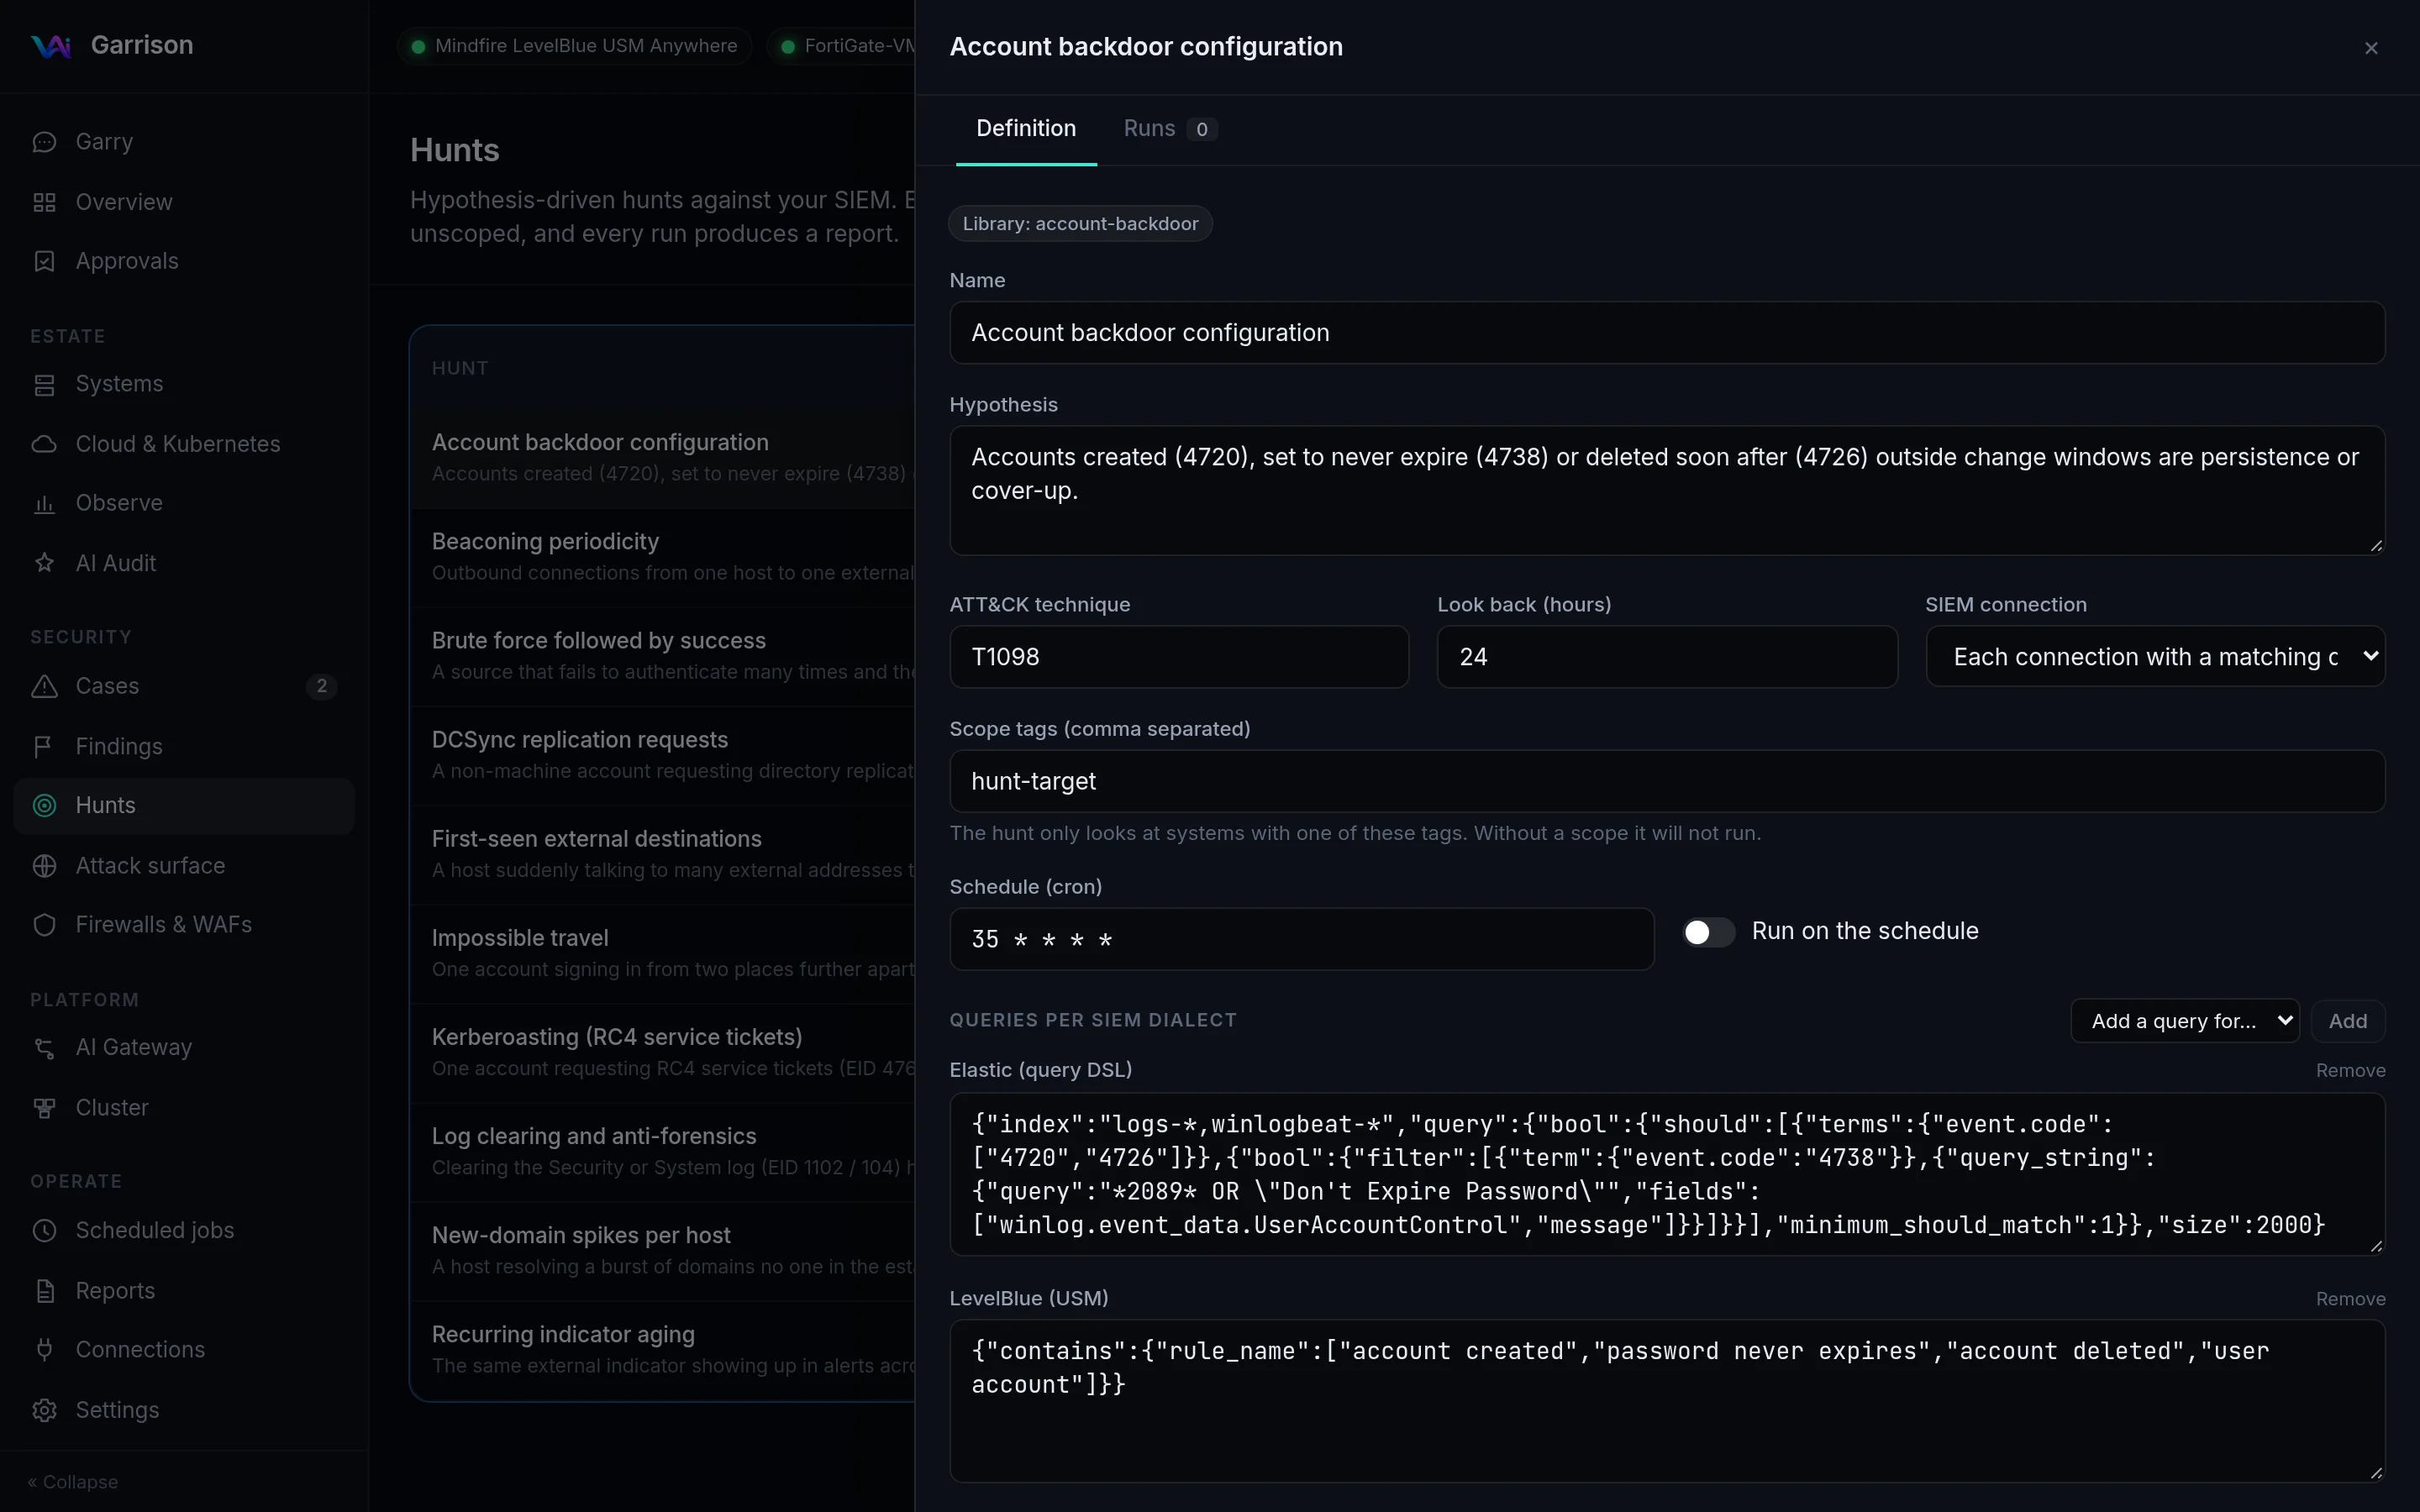Open Systems via its server icon
The width and height of the screenshot is (2420, 1512).
[44, 384]
